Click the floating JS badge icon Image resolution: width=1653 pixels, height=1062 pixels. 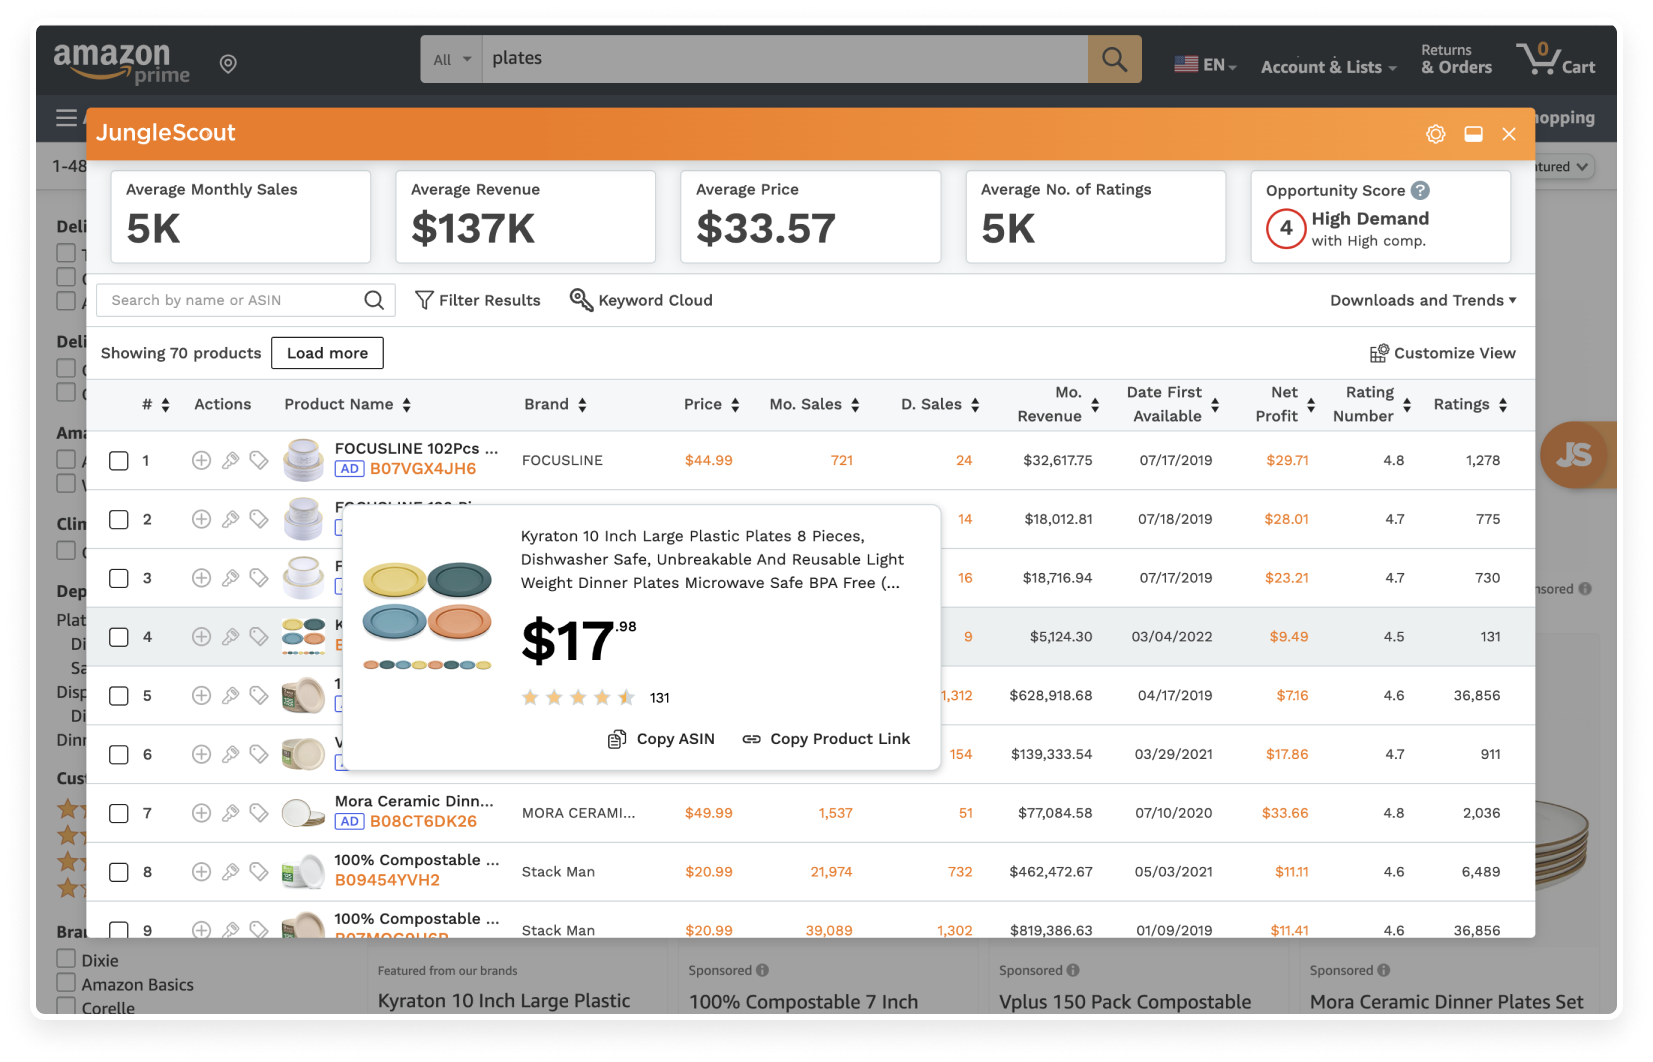(1574, 455)
